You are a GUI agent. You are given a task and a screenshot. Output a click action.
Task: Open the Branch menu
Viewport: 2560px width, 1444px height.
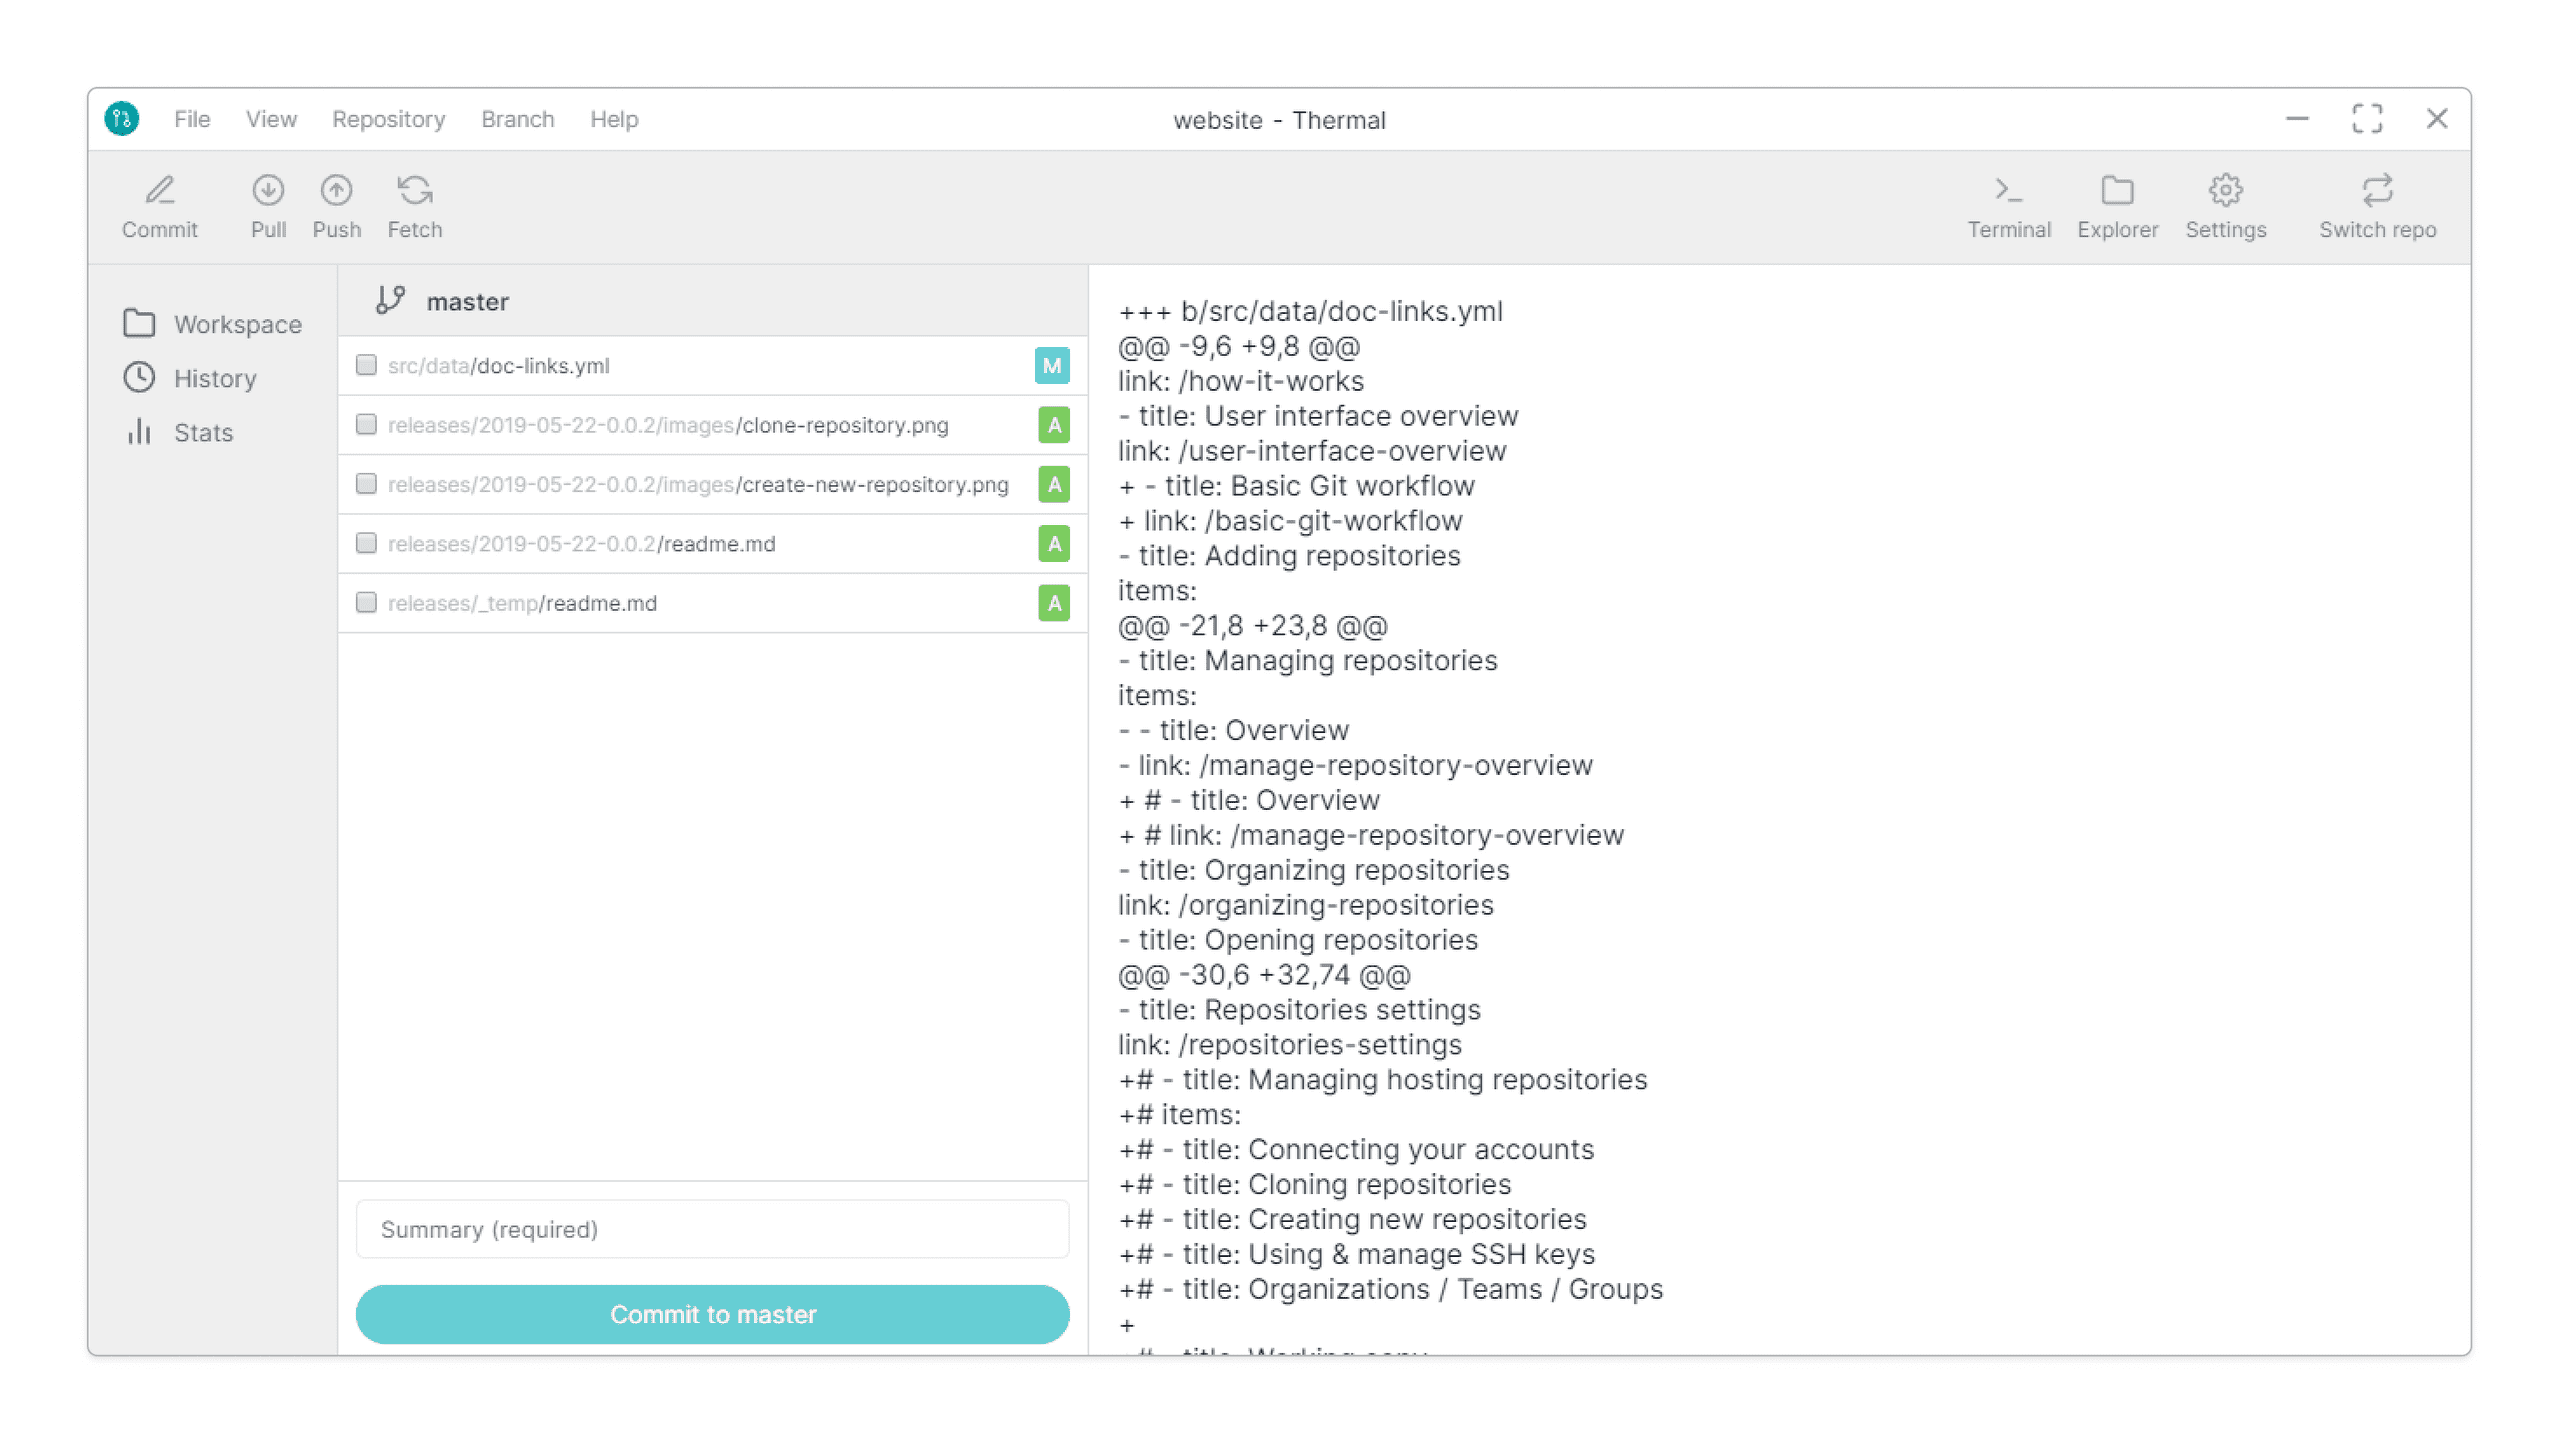pyautogui.click(x=517, y=118)
